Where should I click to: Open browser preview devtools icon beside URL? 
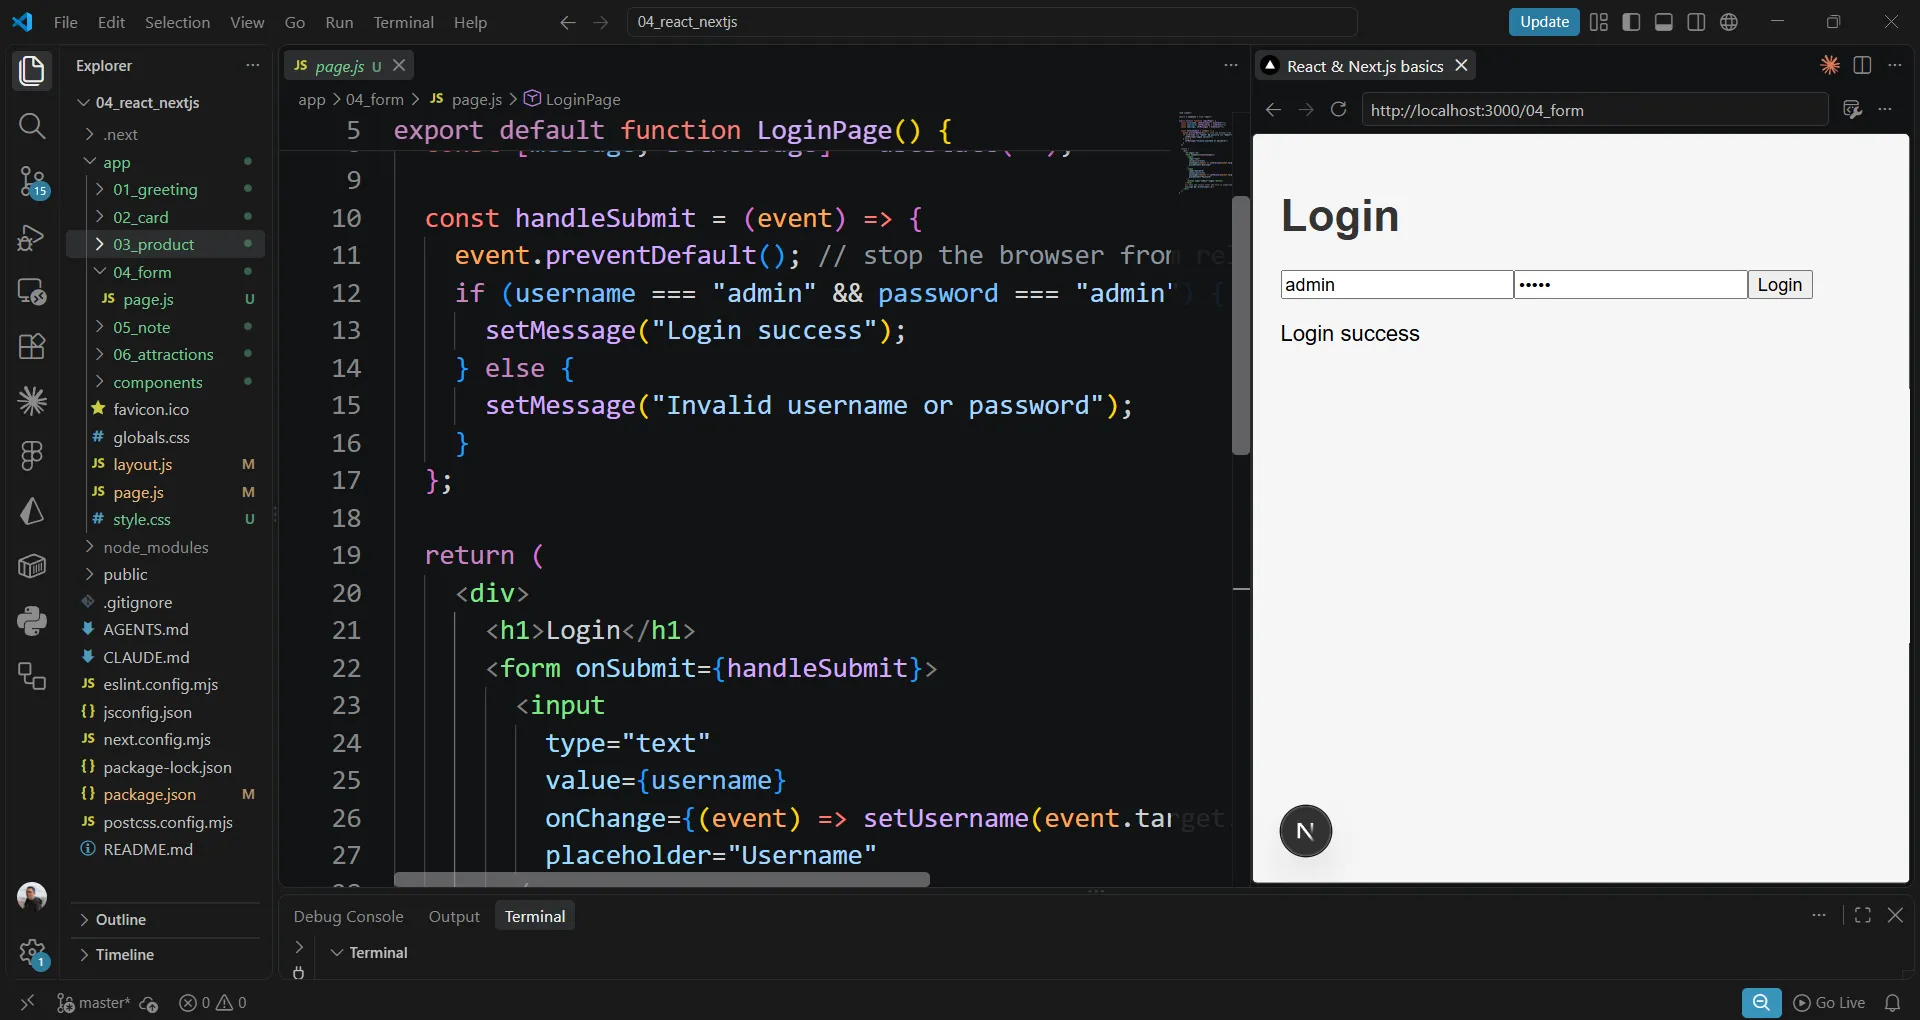tap(1852, 109)
